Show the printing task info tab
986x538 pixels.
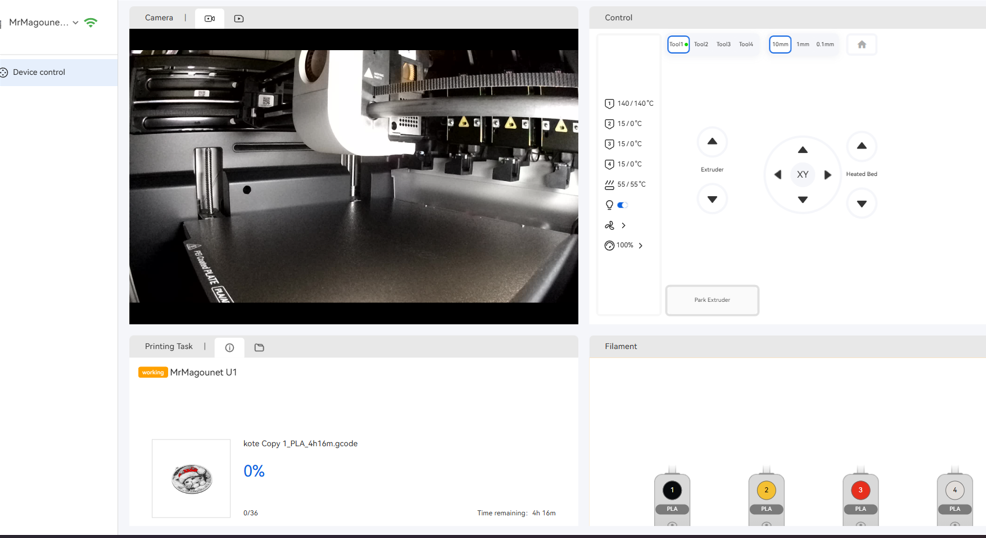[x=229, y=347]
